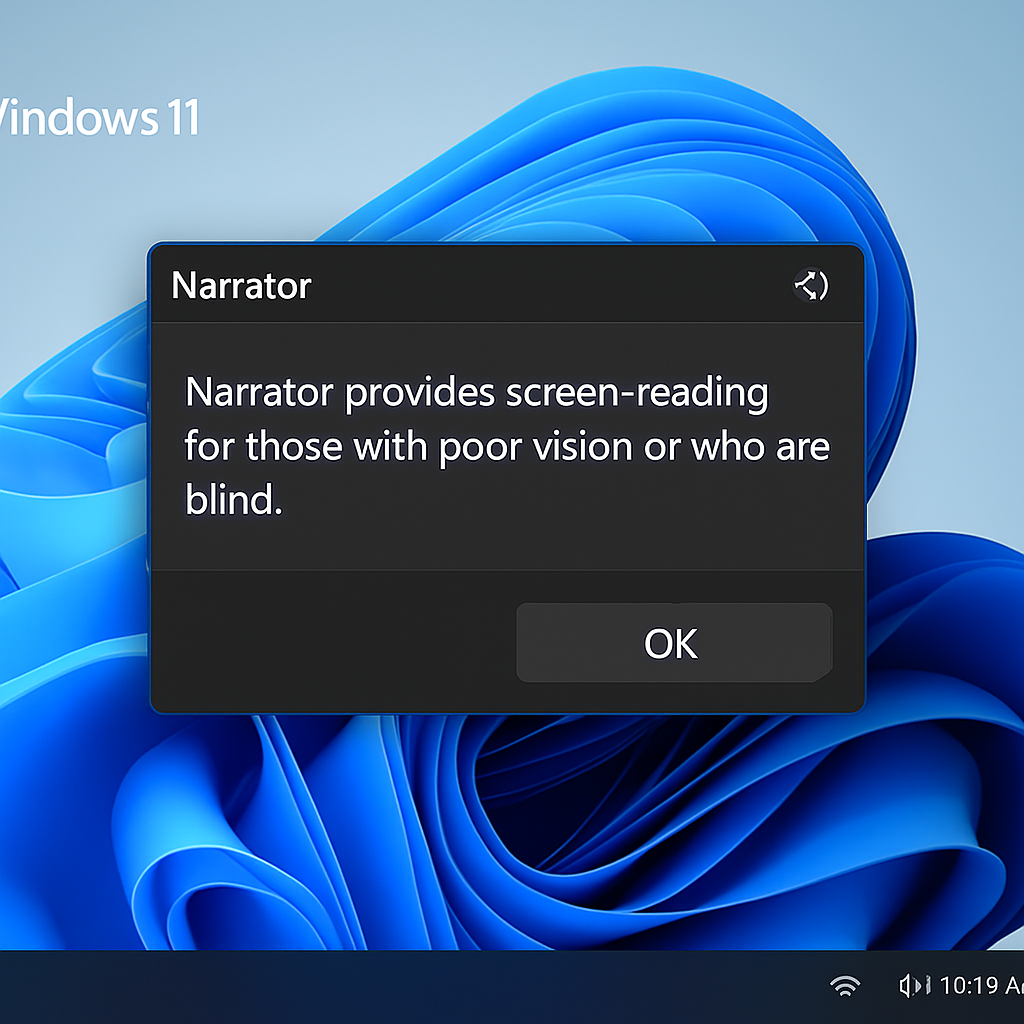Click the word "blind." in the message
This screenshot has height=1024, width=1024.
(x=234, y=500)
